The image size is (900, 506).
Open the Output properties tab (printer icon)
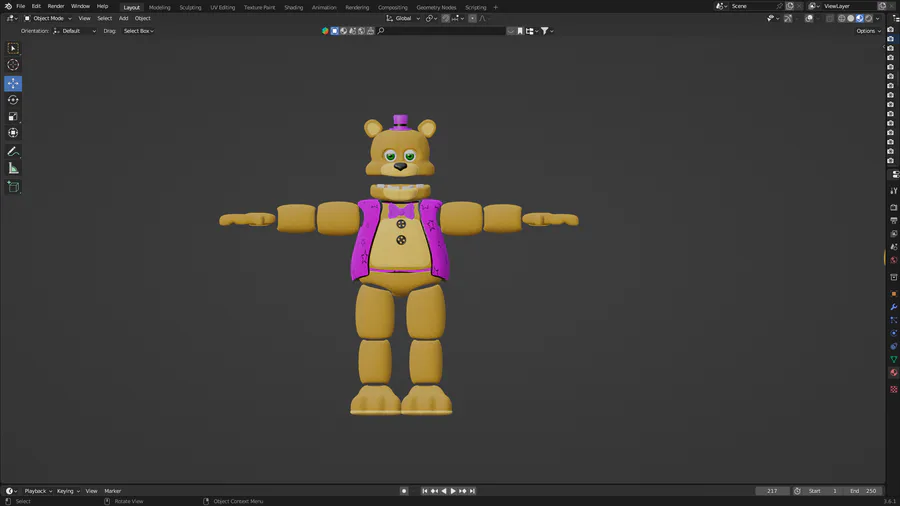894,220
